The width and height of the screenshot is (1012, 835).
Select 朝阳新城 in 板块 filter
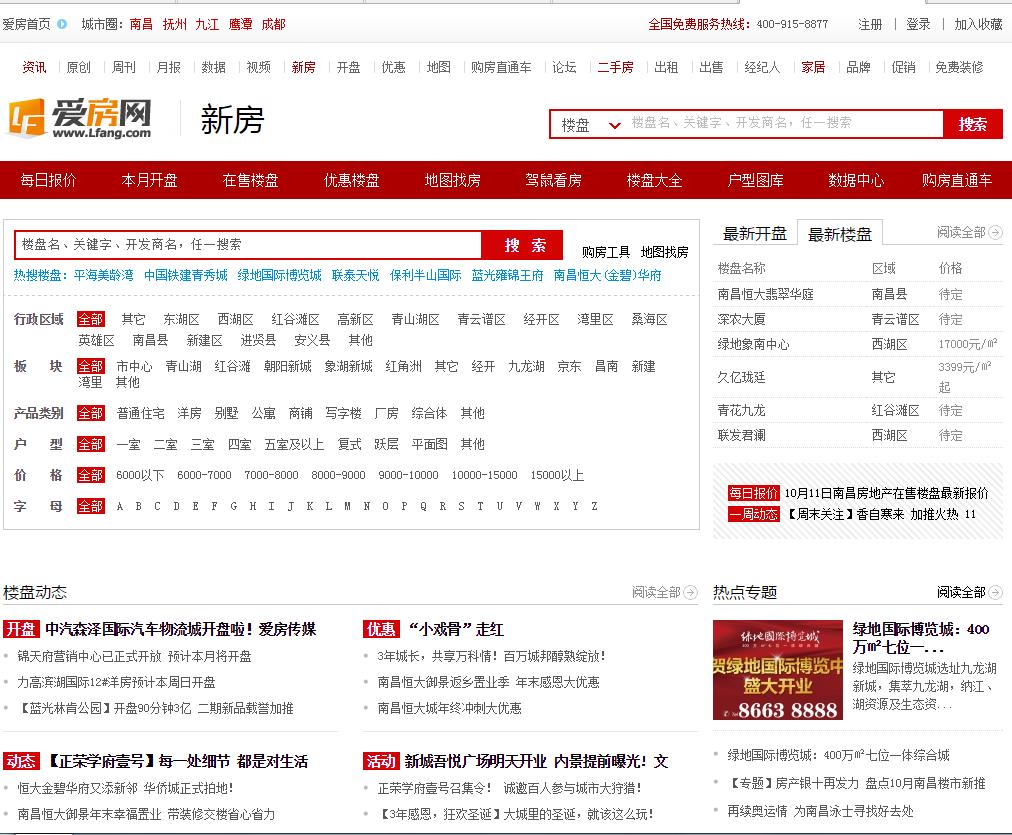coord(287,367)
